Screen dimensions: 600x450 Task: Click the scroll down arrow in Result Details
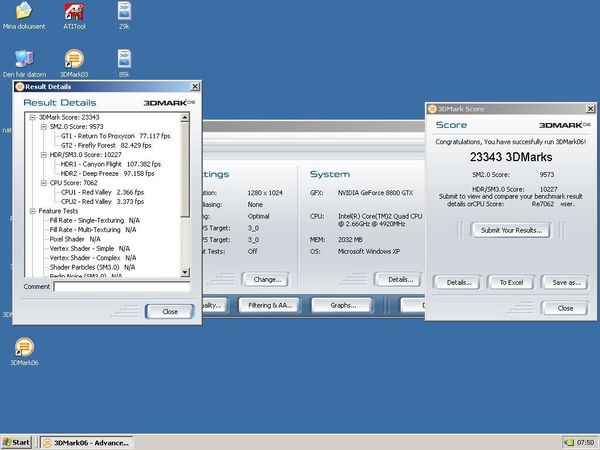(185, 272)
